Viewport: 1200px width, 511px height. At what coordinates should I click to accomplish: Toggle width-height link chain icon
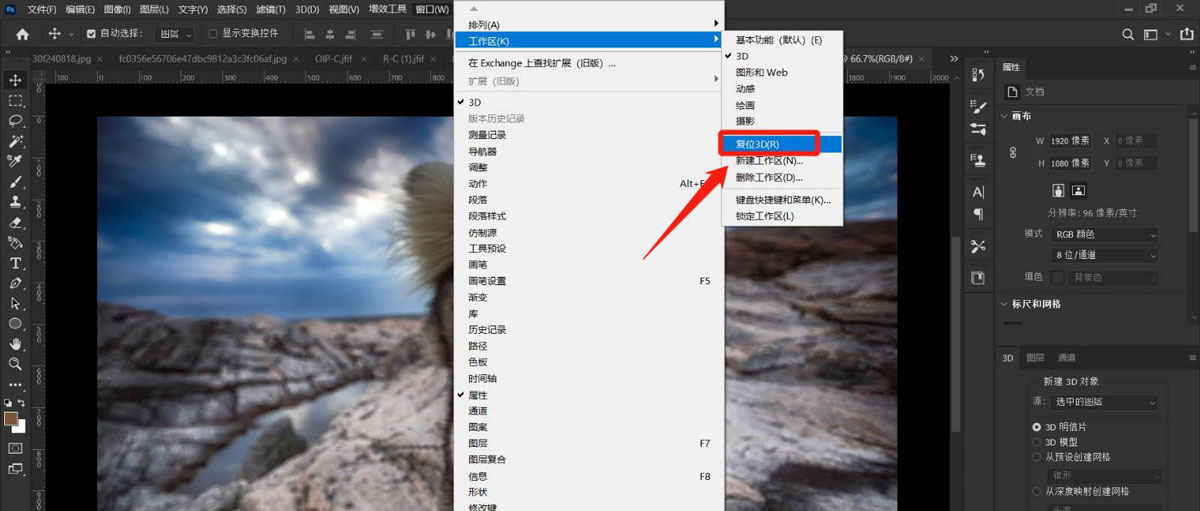click(x=1013, y=152)
